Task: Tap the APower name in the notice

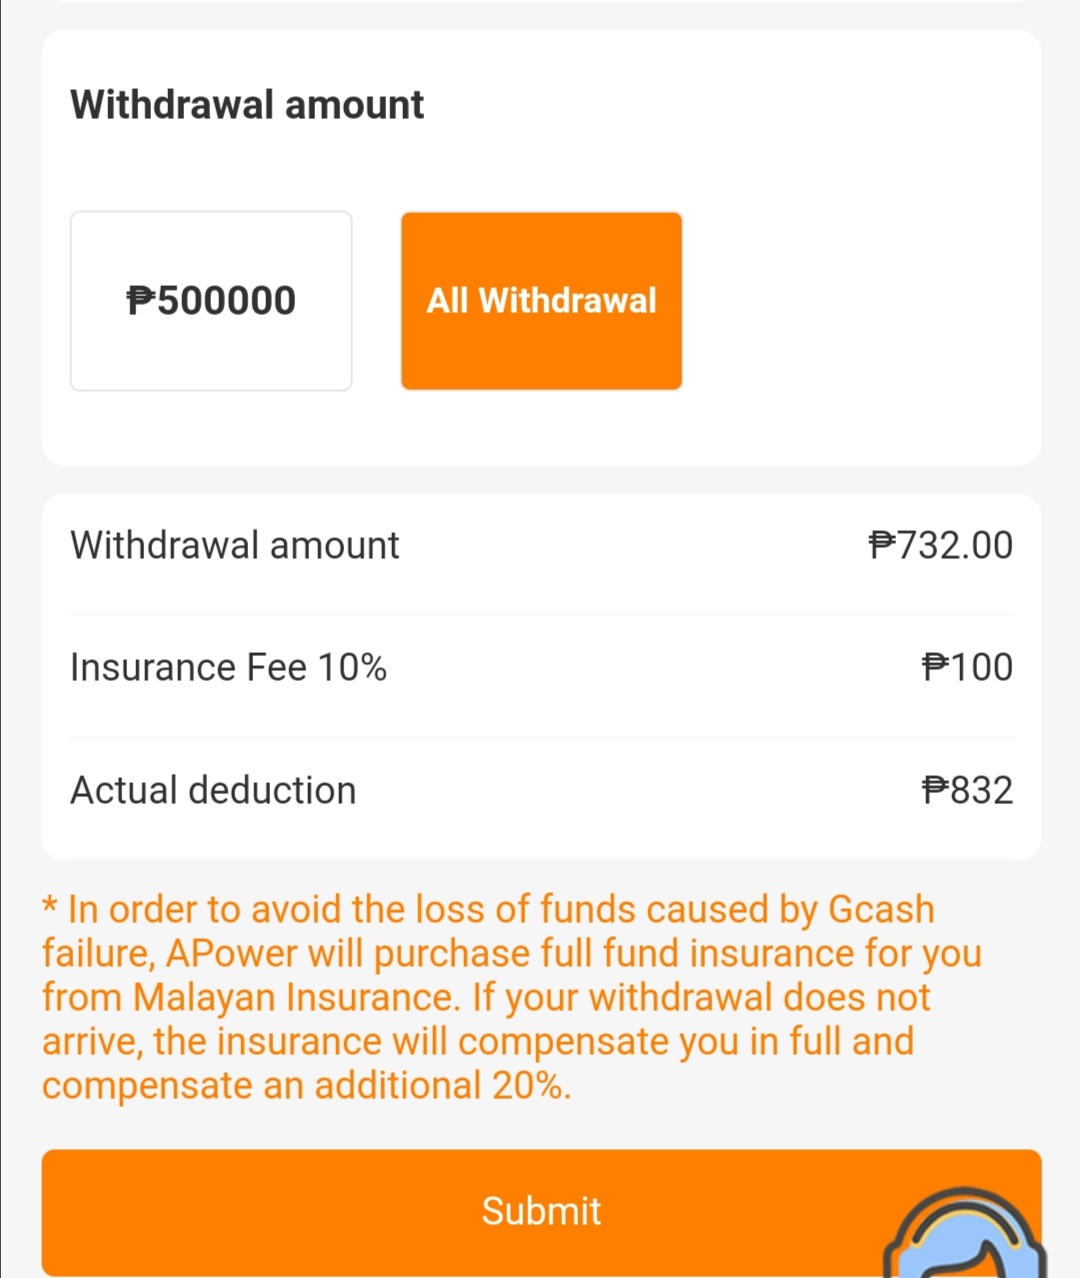Action: coord(231,953)
